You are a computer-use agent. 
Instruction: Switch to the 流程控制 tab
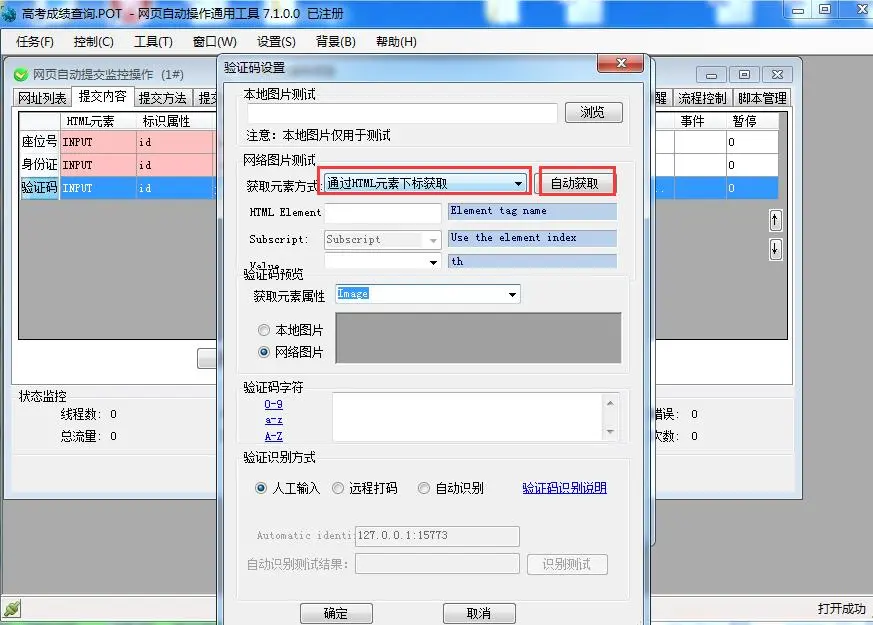pos(702,98)
